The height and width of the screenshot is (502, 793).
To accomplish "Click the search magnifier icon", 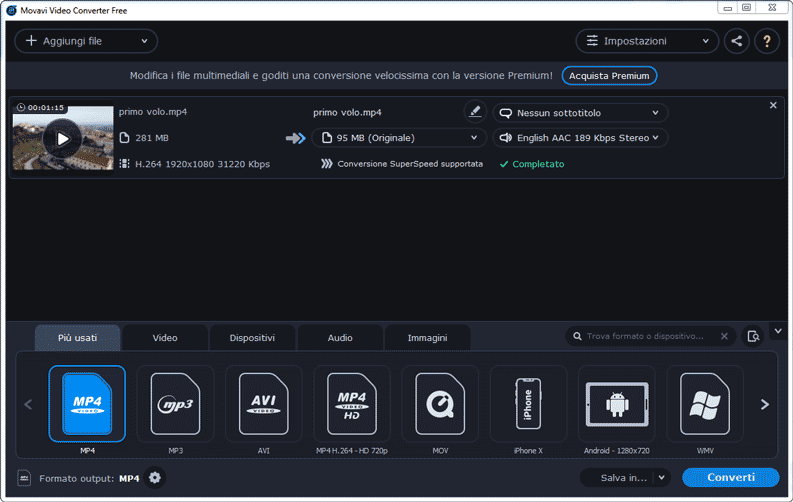I will pos(577,336).
